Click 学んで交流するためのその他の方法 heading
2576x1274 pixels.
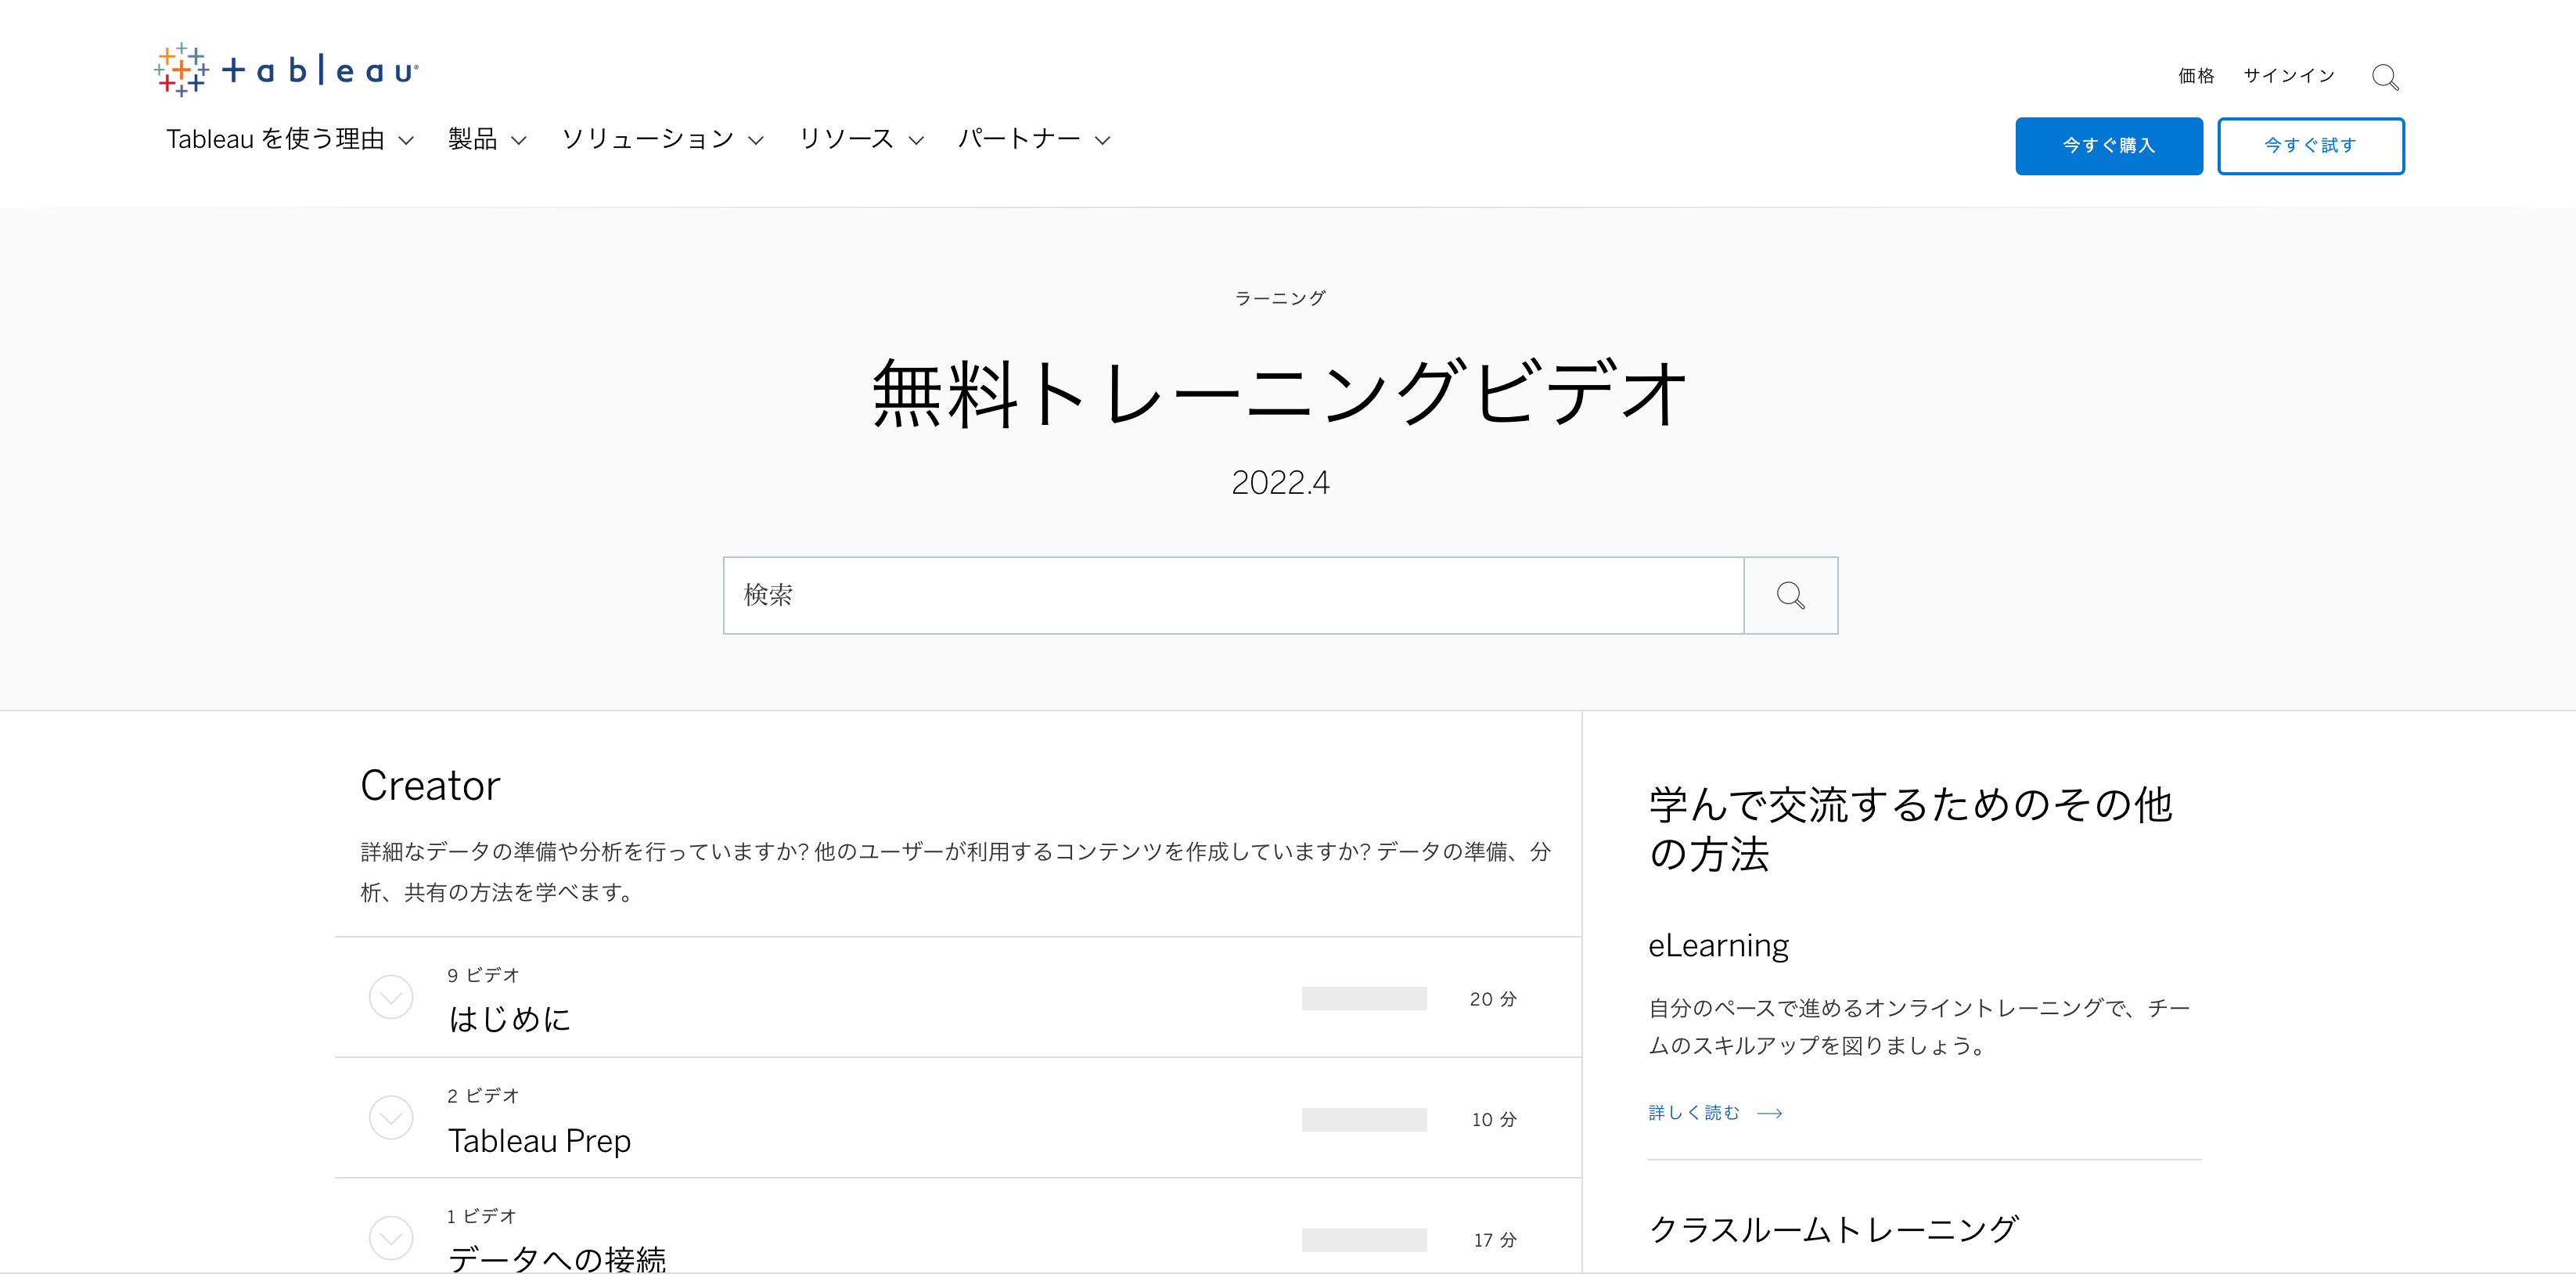pos(1910,829)
